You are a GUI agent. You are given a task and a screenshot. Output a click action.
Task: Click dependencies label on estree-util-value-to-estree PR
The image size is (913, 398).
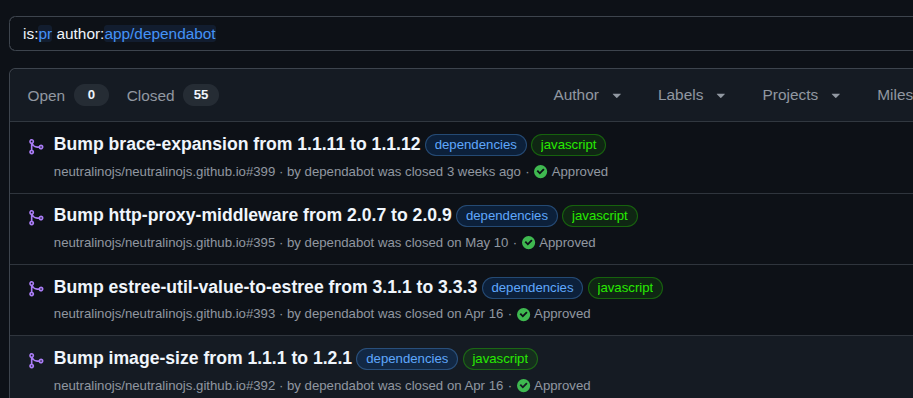532,288
